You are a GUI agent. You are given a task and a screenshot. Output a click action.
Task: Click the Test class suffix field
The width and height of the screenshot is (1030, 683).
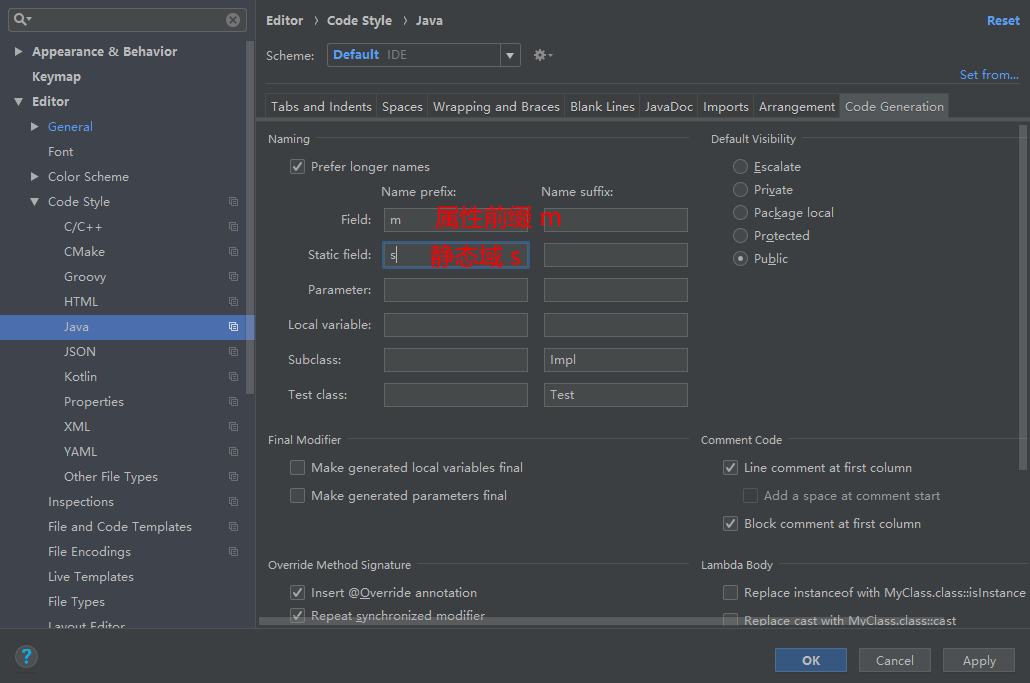click(616, 395)
